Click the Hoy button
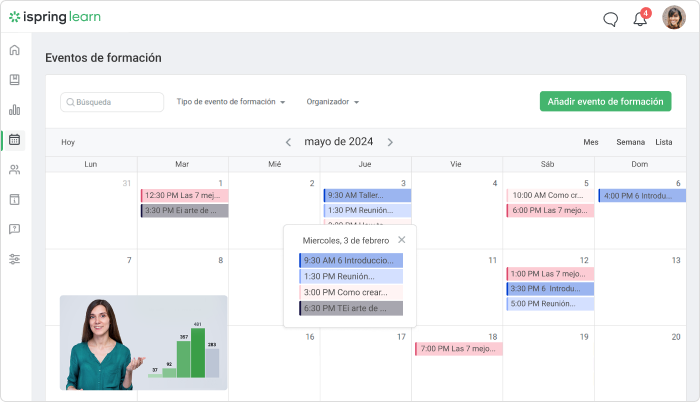The width and height of the screenshot is (700, 402). pos(68,142)
